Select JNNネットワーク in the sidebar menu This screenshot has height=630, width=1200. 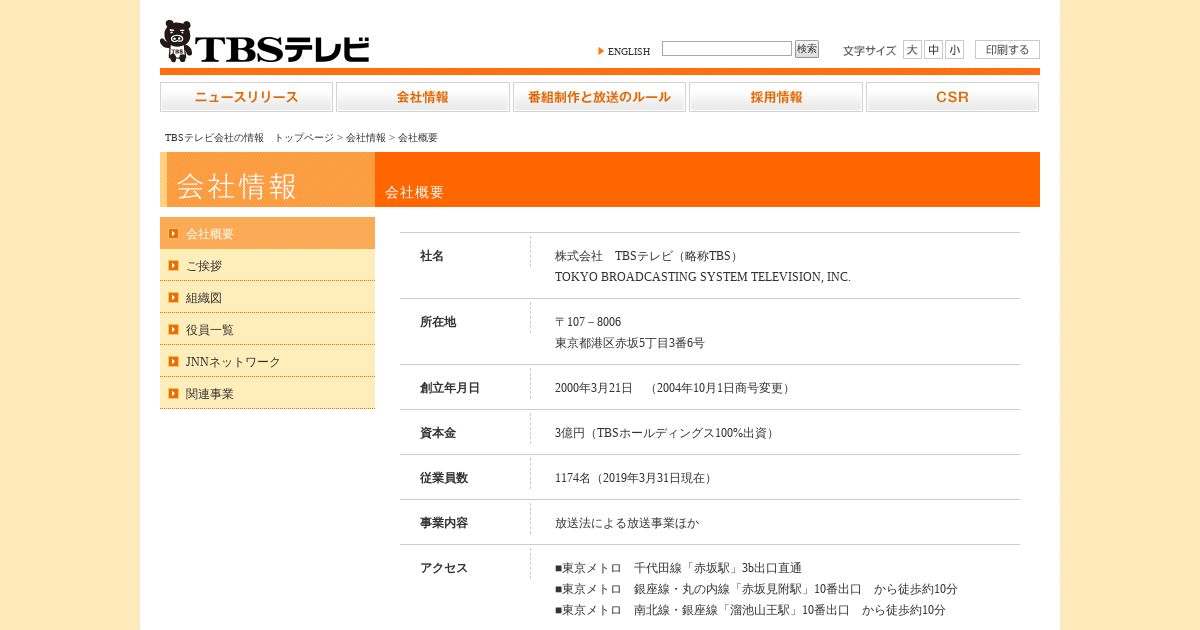[x=267, y=361]
